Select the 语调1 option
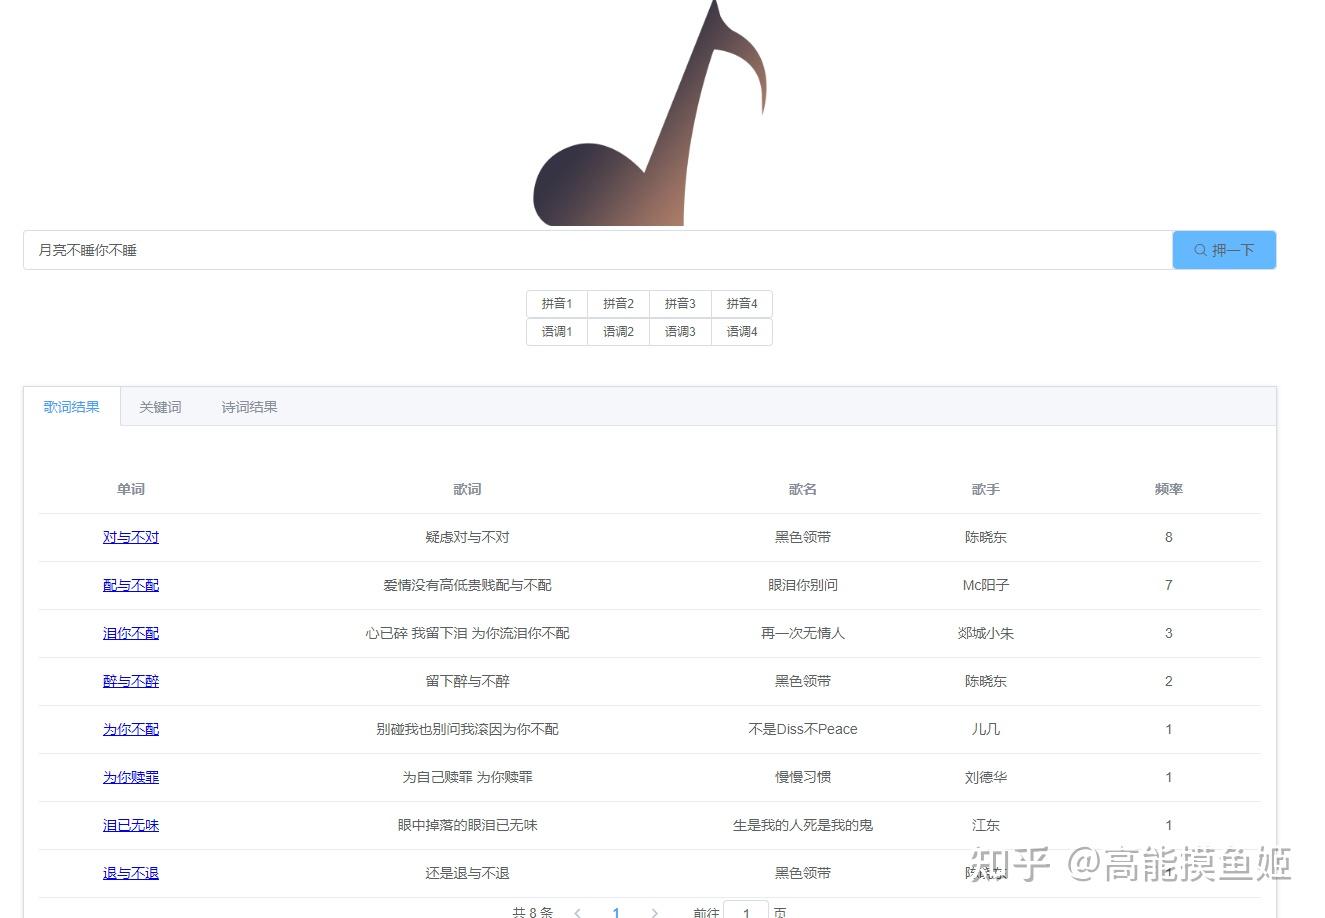The height and width of the screenshot is (918, 1325). click(557, 332)
